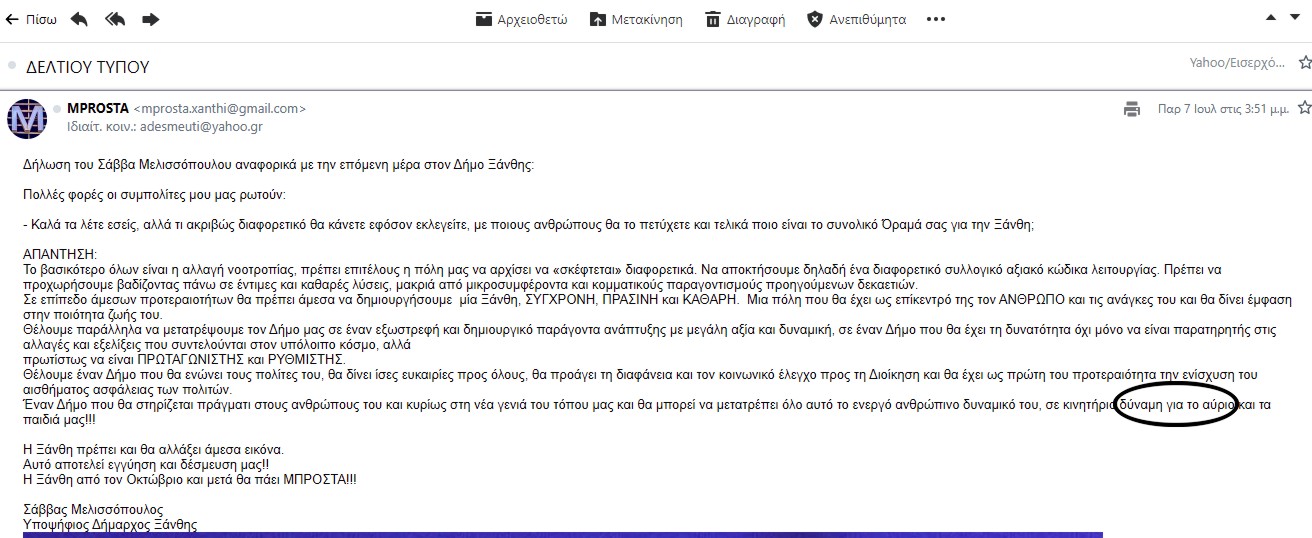The height and width of the screenshot is (538, 1312).
Task: Mark as spam with Ανεπιθύμητα
Action: tap(856, 19)
